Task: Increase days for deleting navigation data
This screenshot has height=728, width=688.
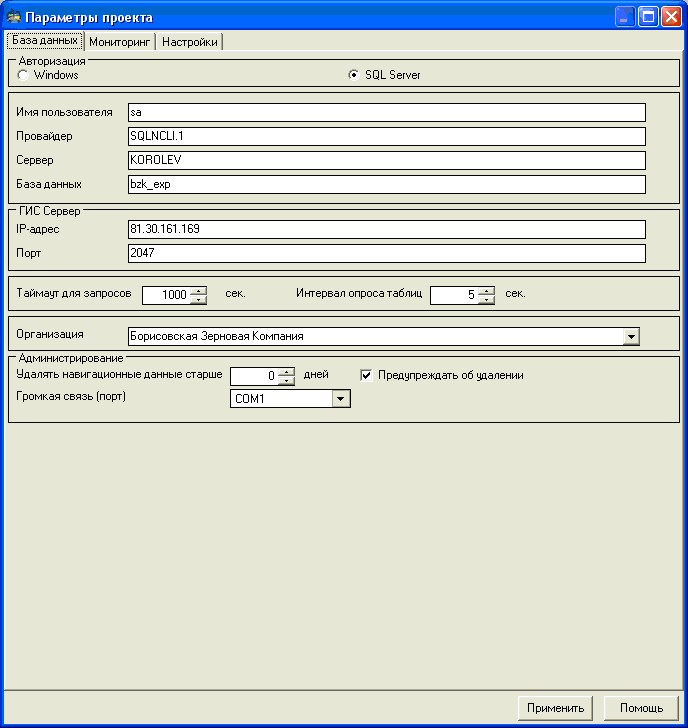Action: (287, 371)
